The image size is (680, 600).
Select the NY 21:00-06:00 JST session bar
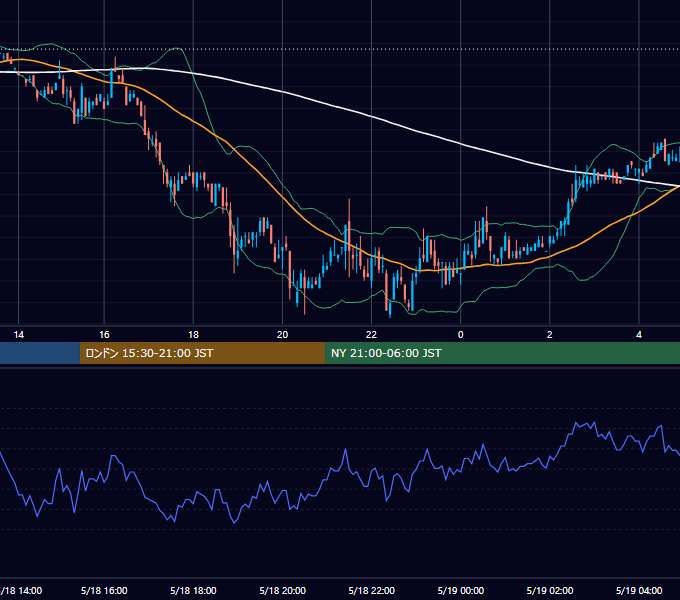502,353
